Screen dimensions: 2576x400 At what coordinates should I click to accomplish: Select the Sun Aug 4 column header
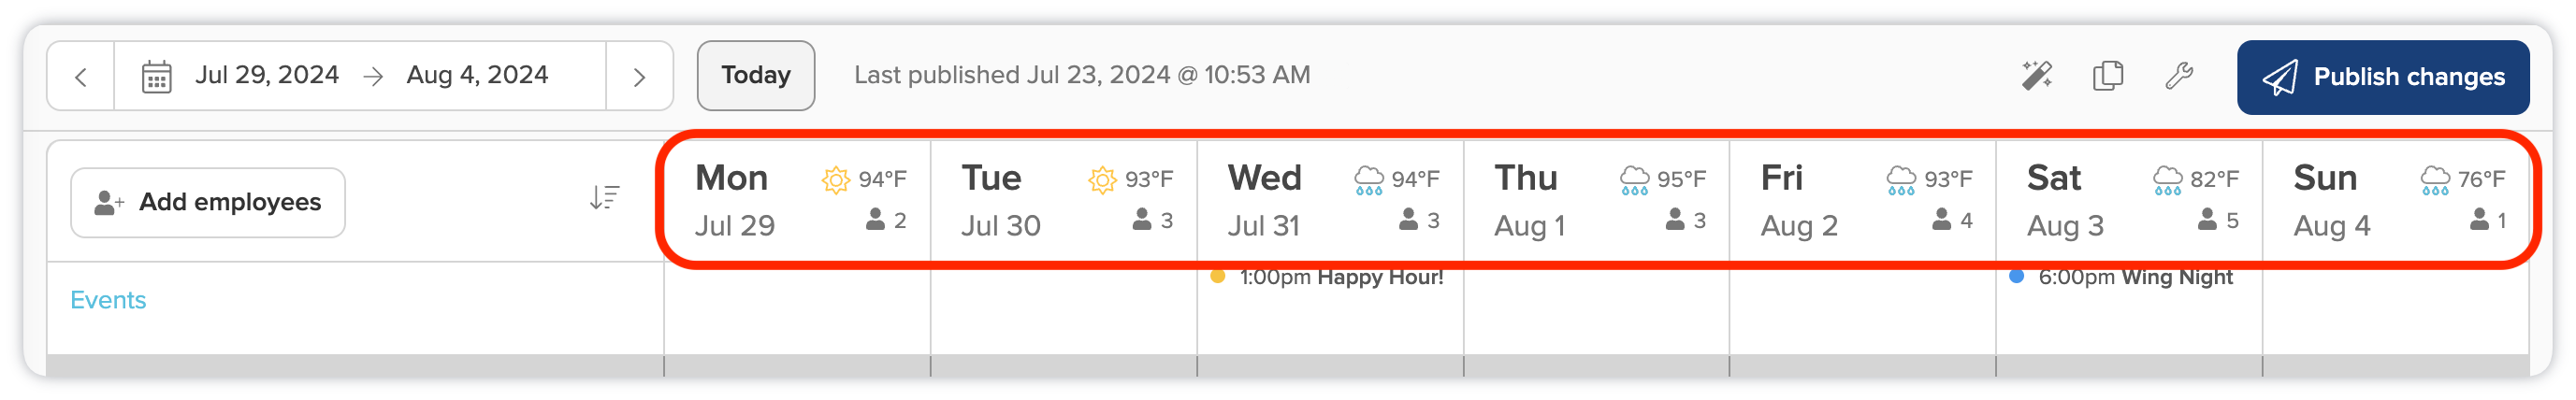click(x=2396, y=200)
